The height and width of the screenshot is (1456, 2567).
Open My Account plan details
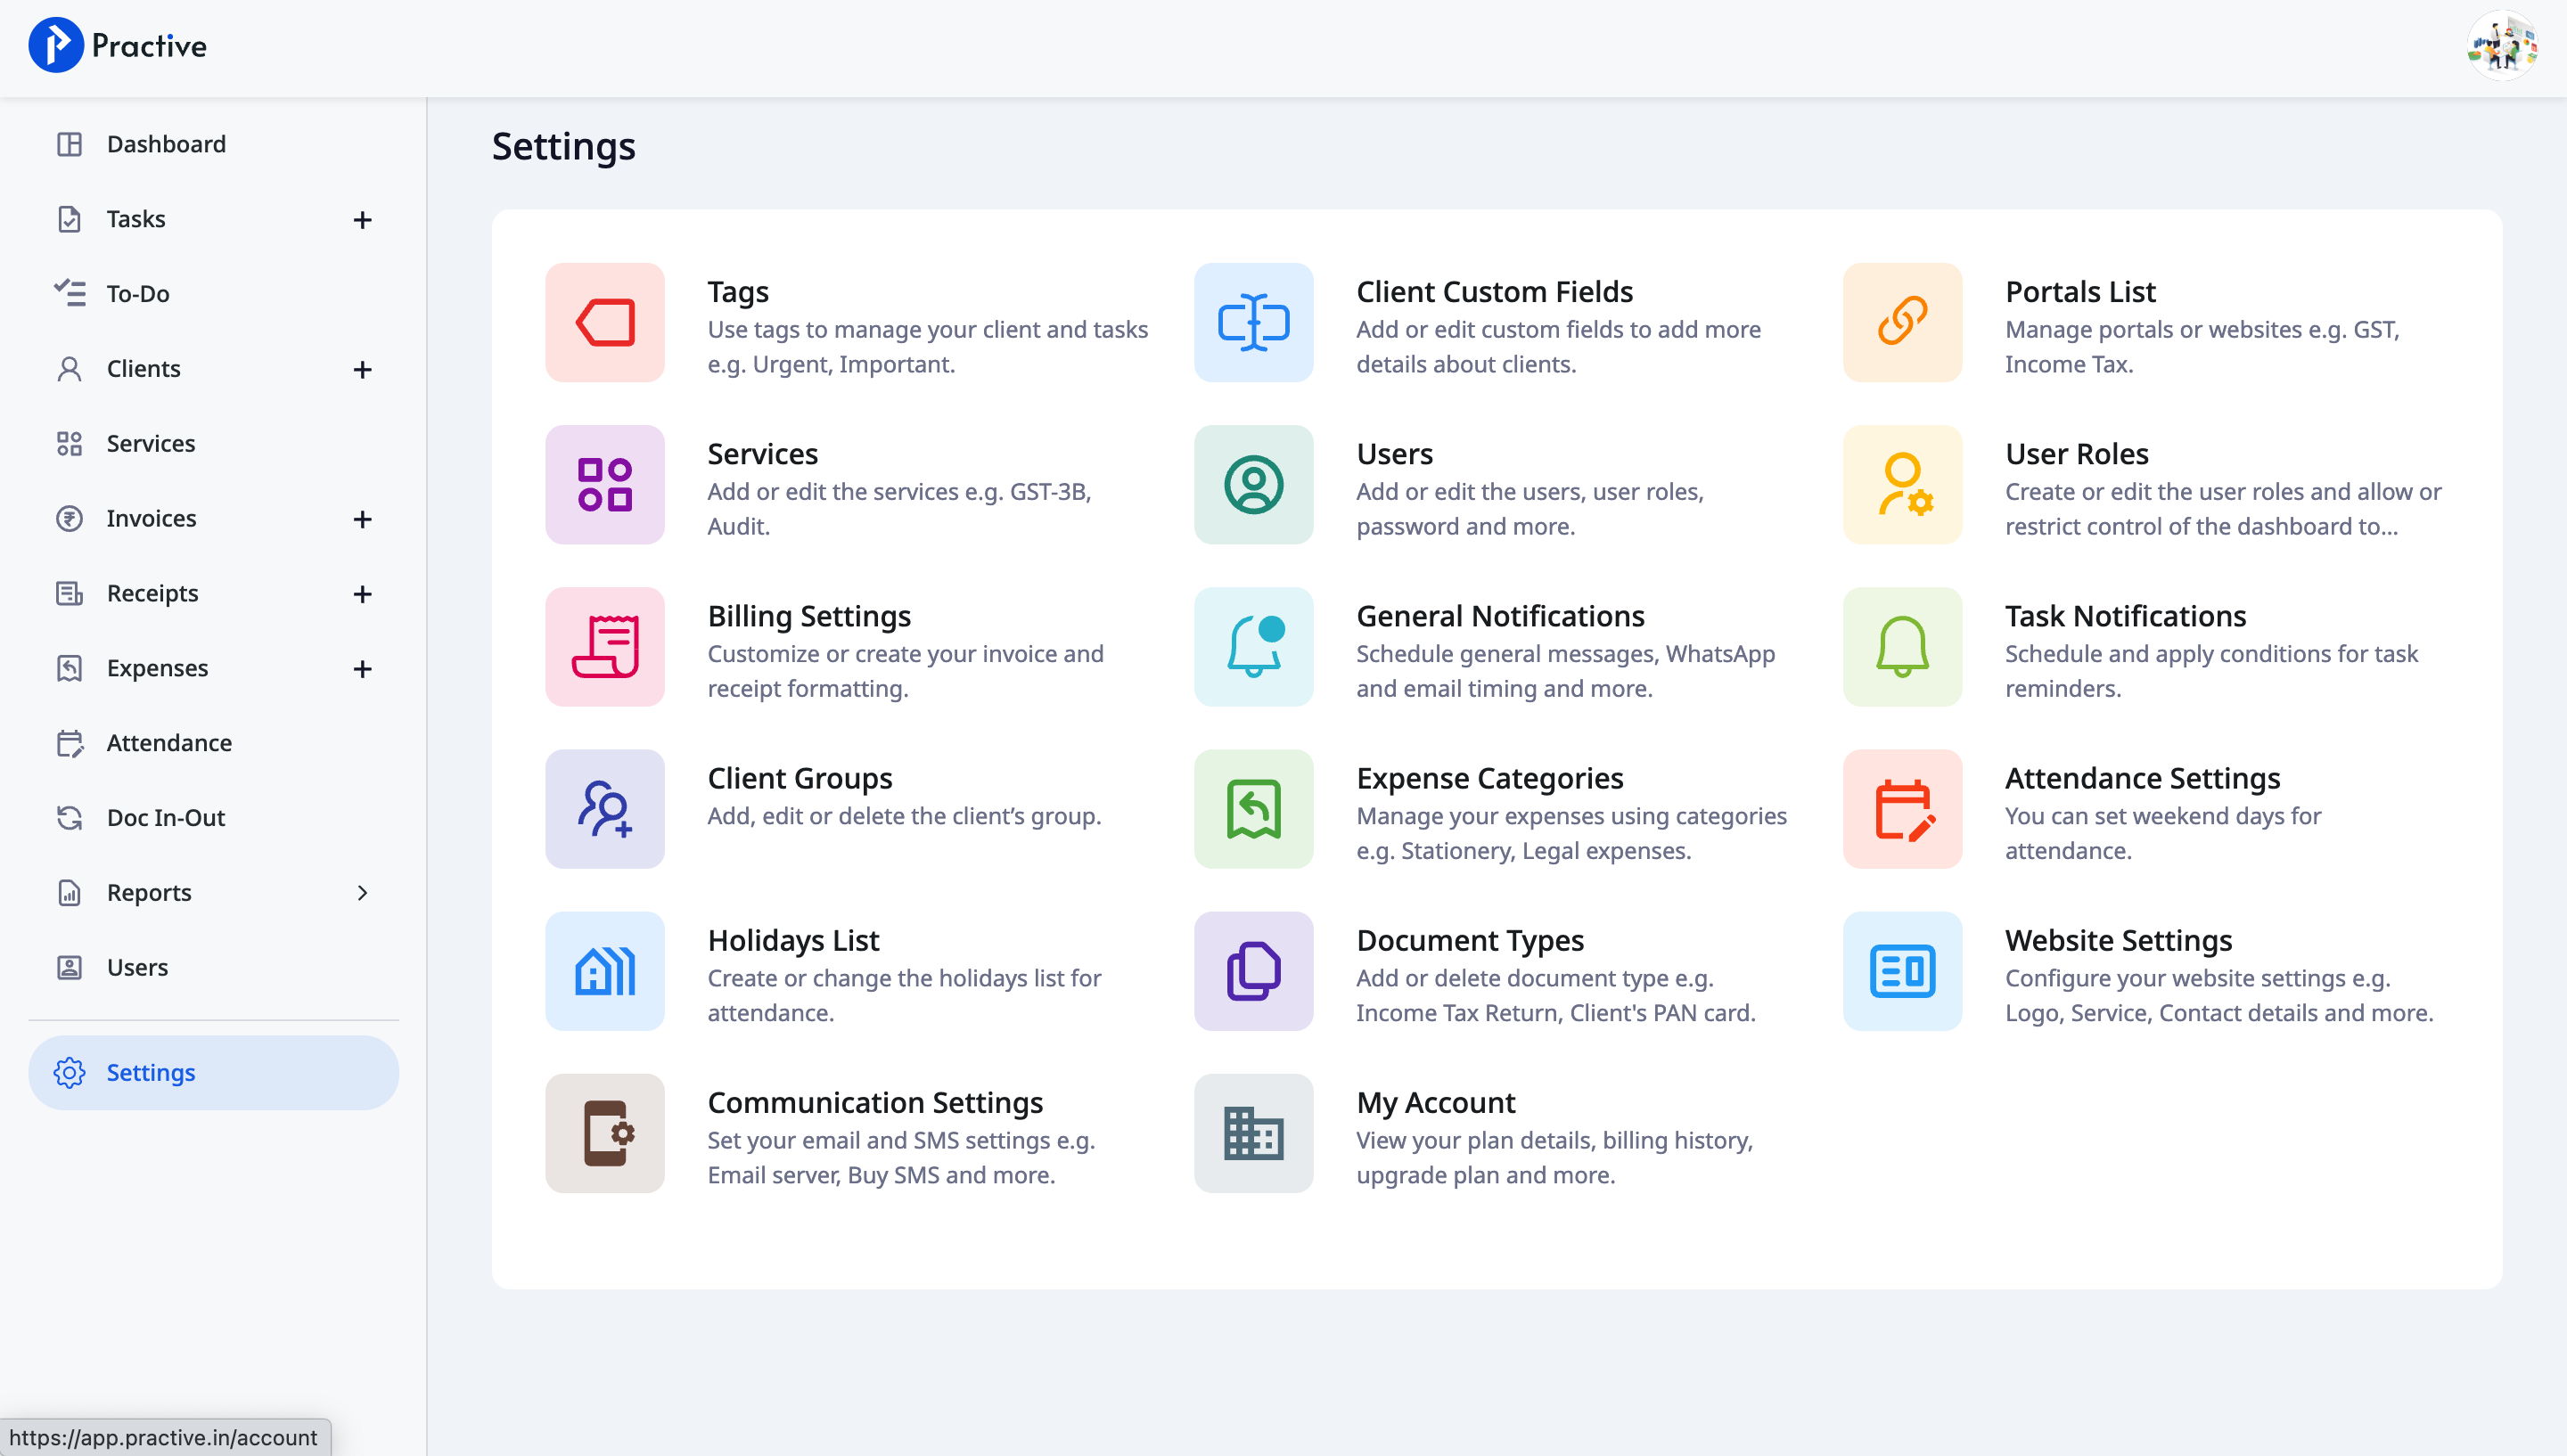[1435, 1101]
